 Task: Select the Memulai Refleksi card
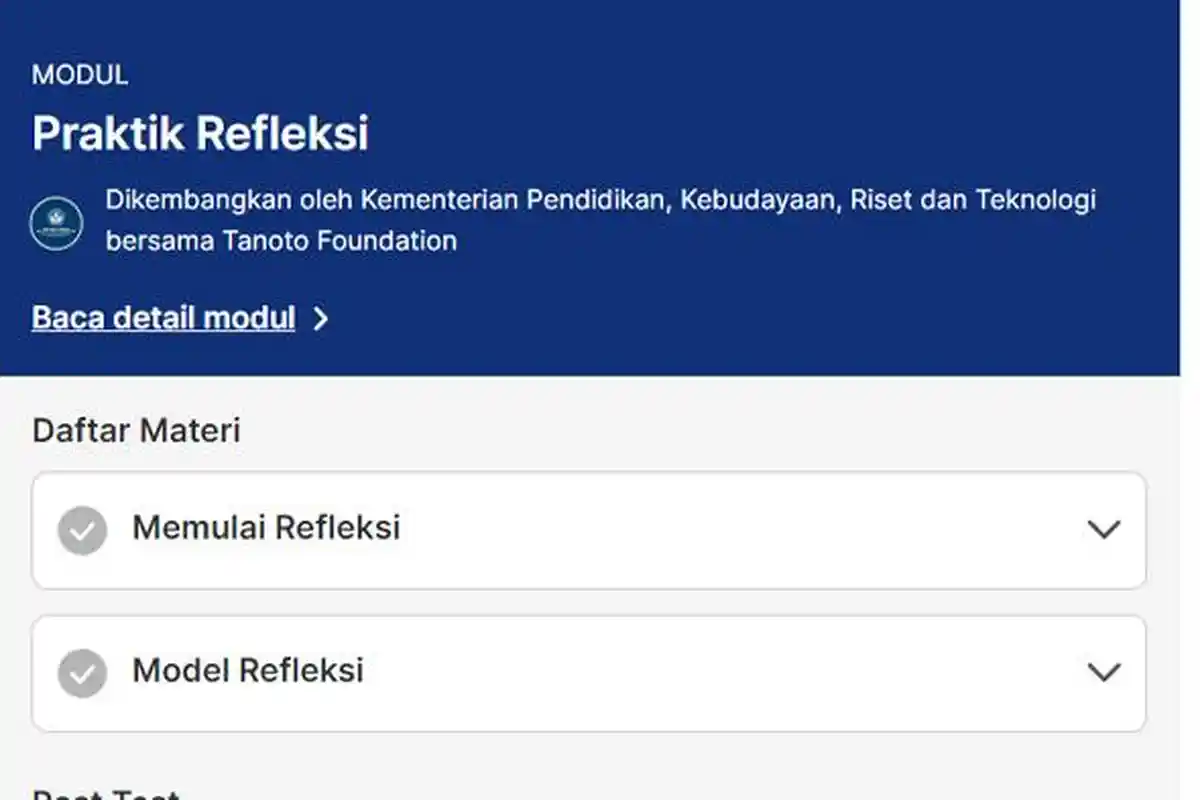click(x=590, y=531)
